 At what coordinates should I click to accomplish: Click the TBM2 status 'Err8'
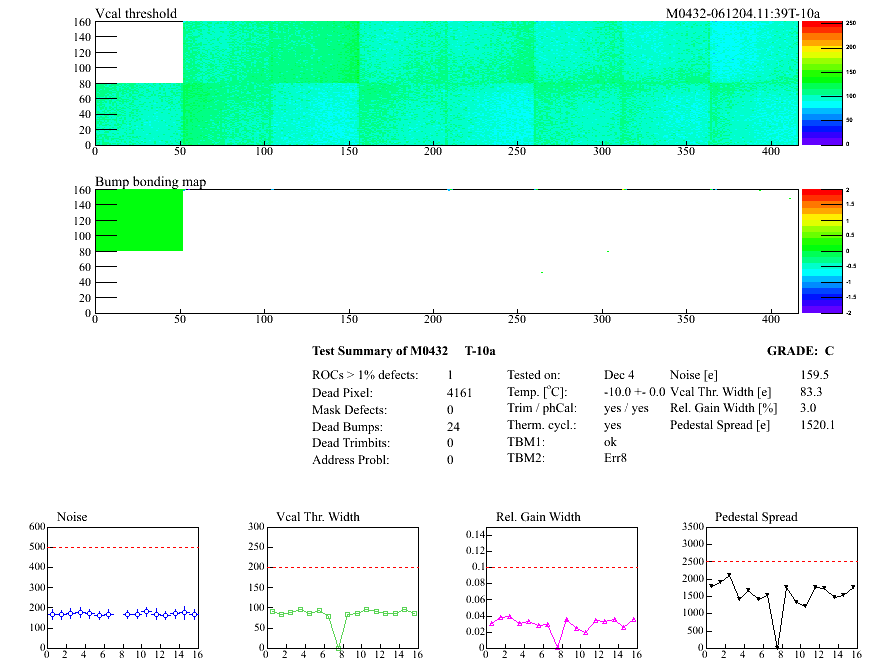(x=615, y=458)
